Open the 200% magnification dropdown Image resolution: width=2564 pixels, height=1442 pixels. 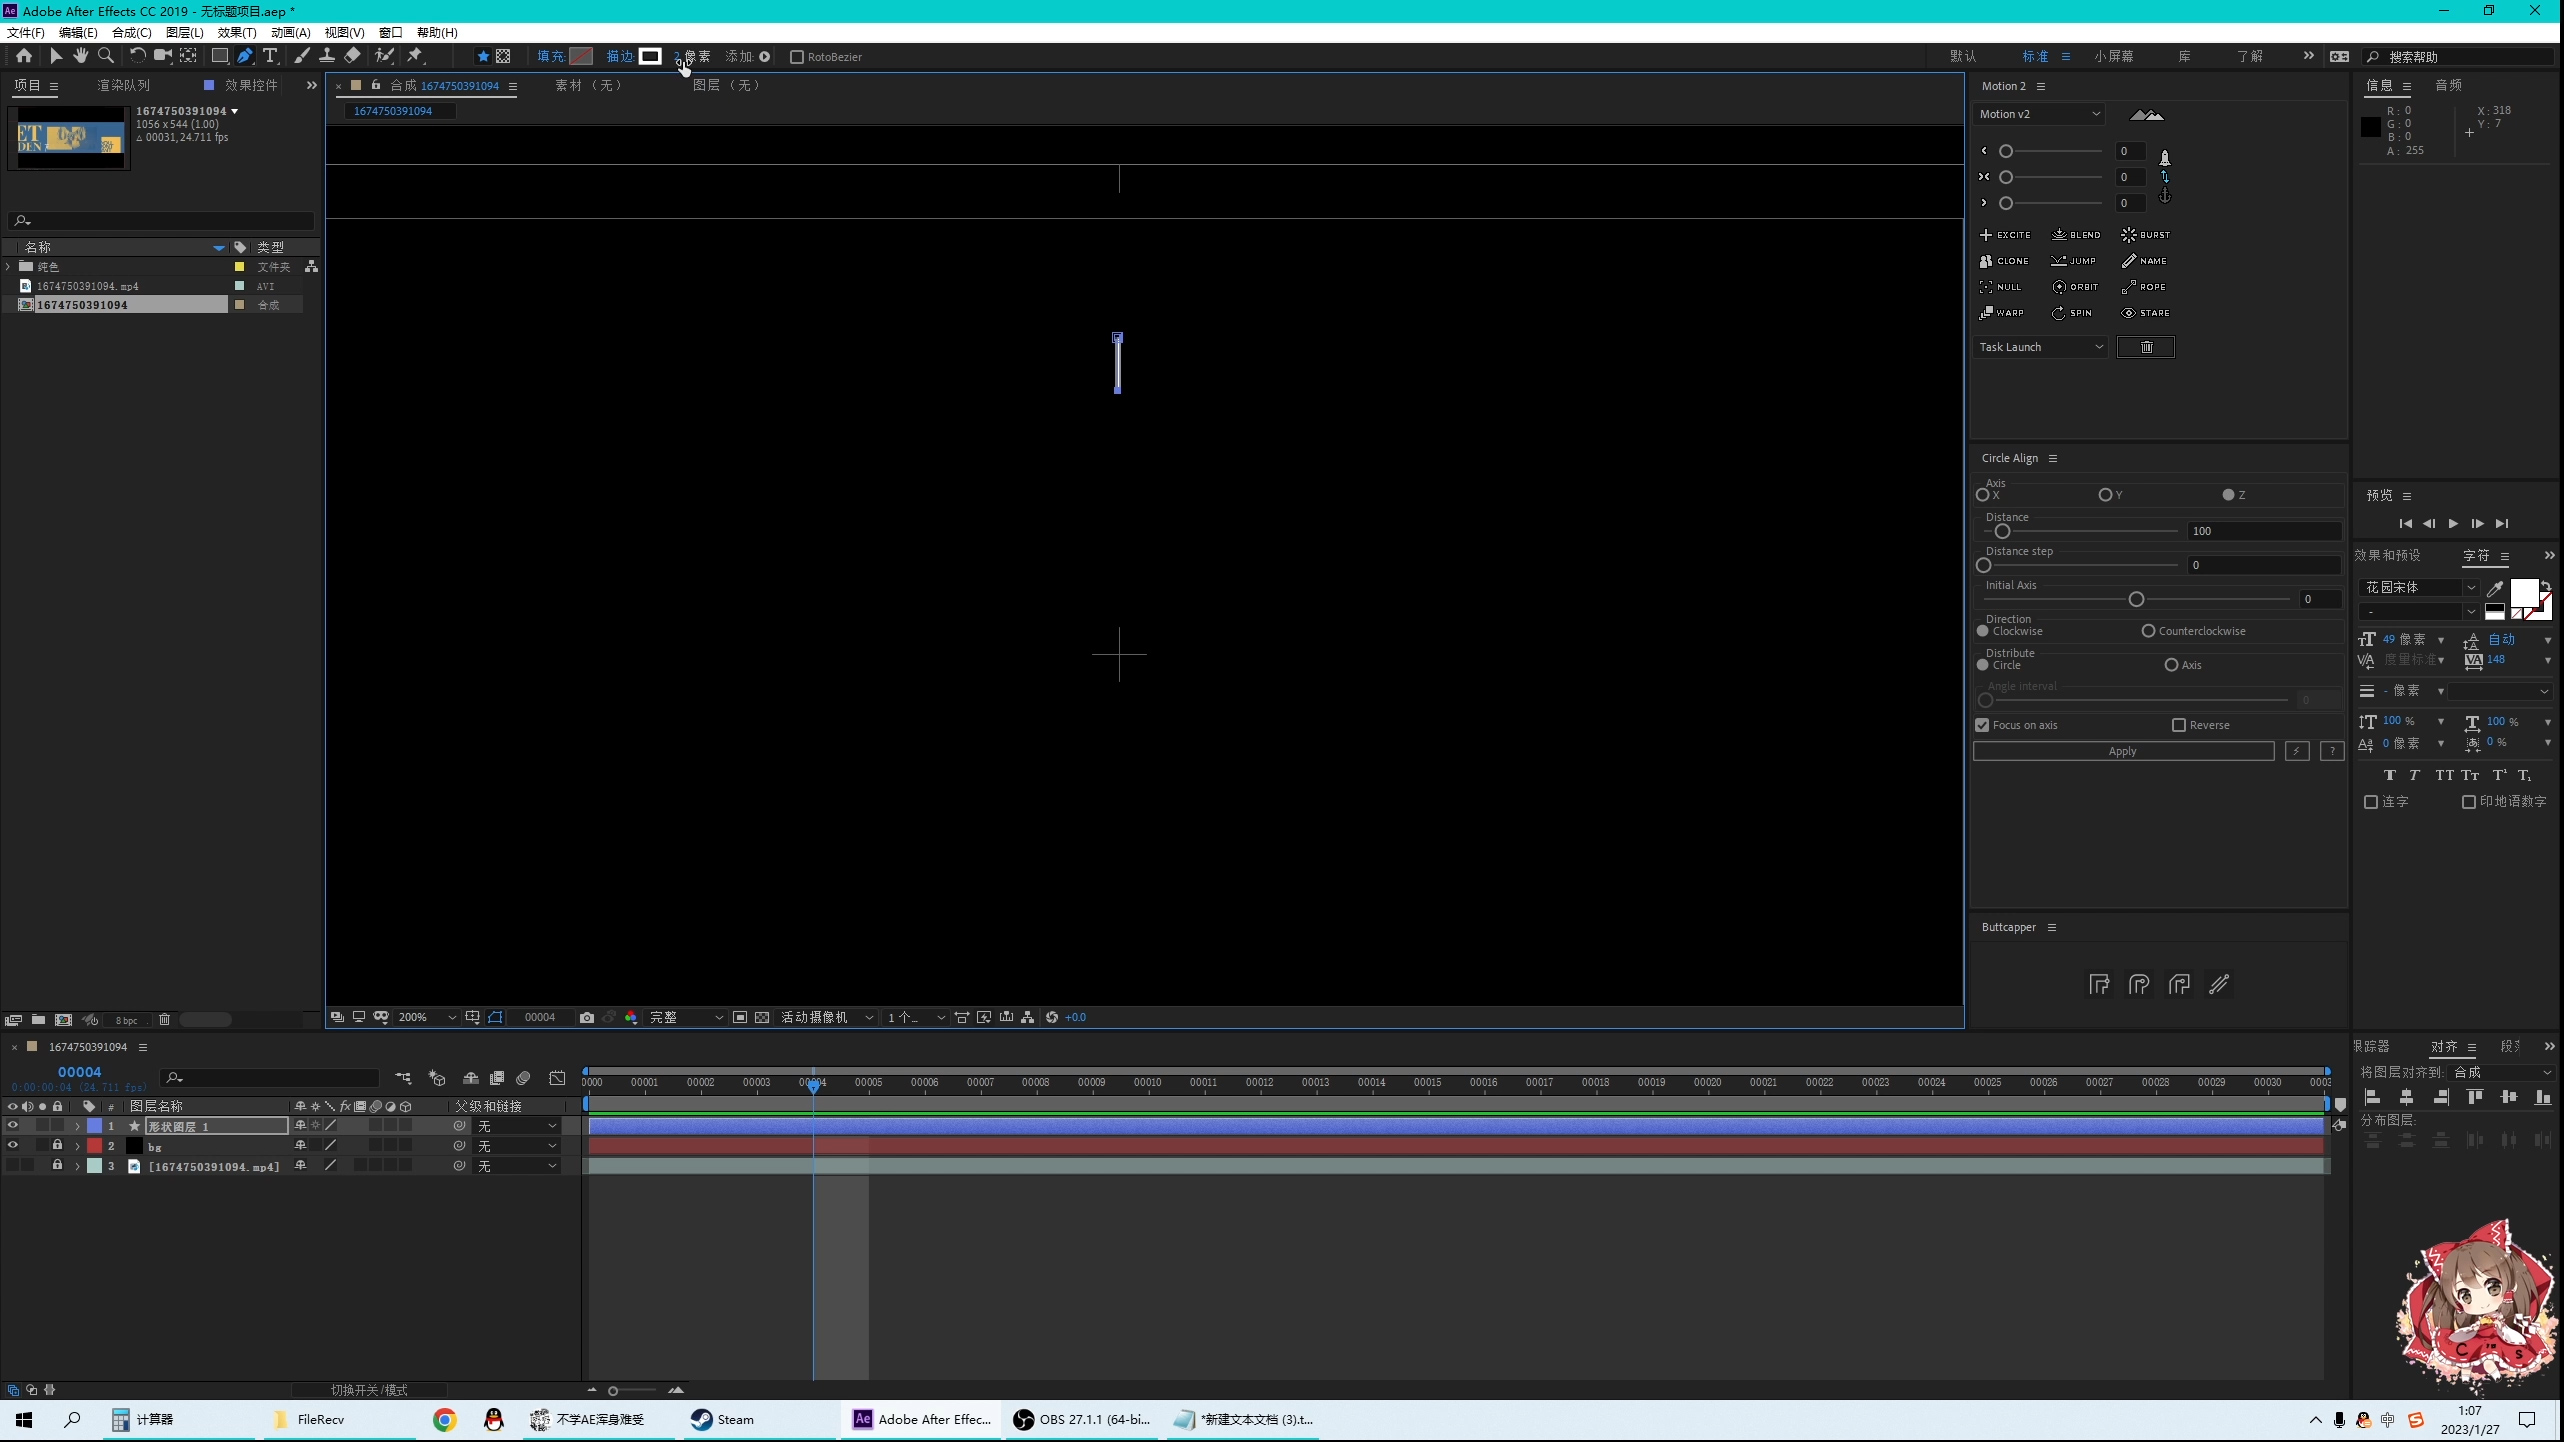427,1017
